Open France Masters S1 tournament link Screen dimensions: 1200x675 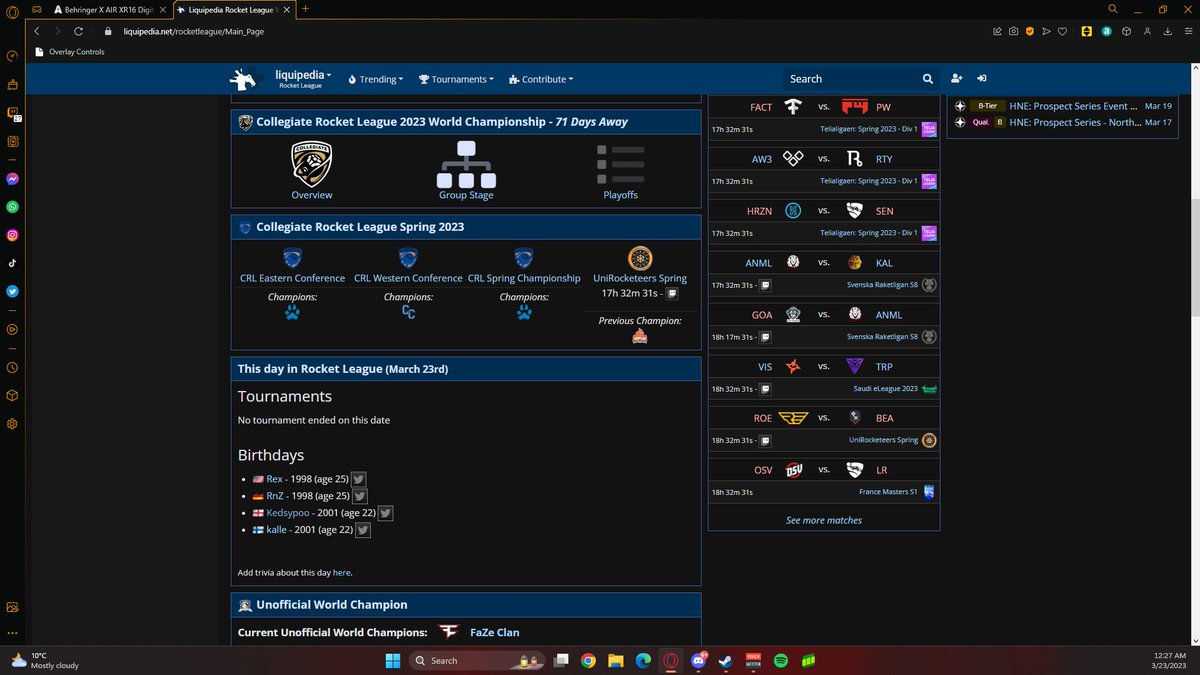pos(888,492)
